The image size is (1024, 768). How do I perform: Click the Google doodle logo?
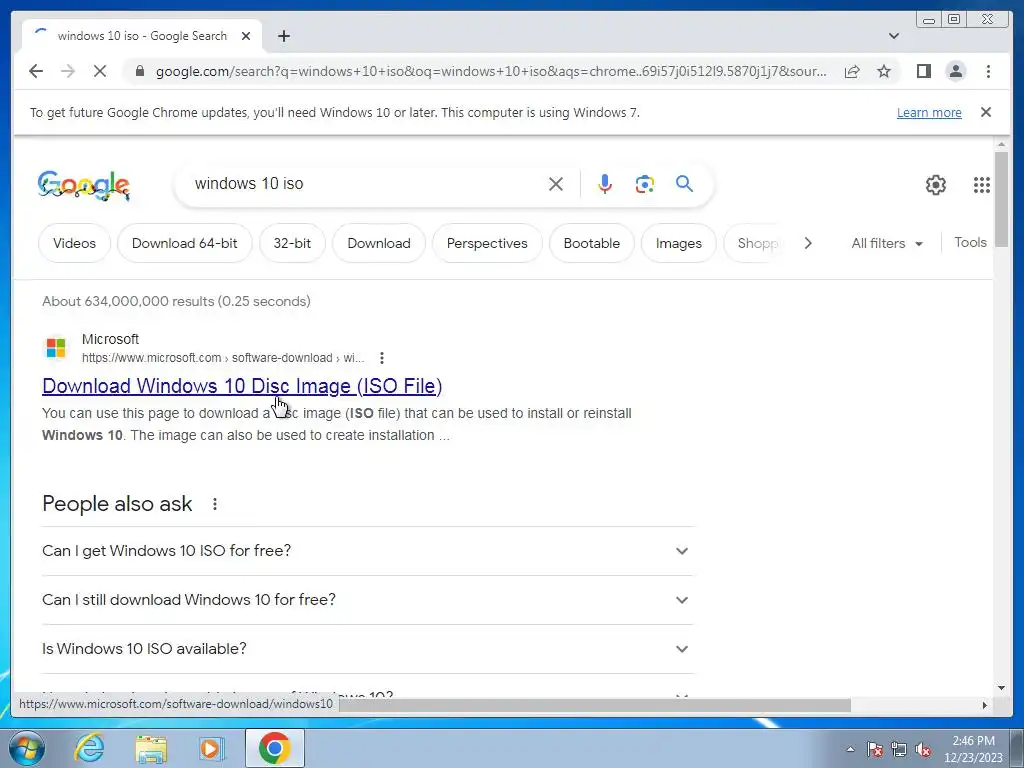tap(84, 185)
